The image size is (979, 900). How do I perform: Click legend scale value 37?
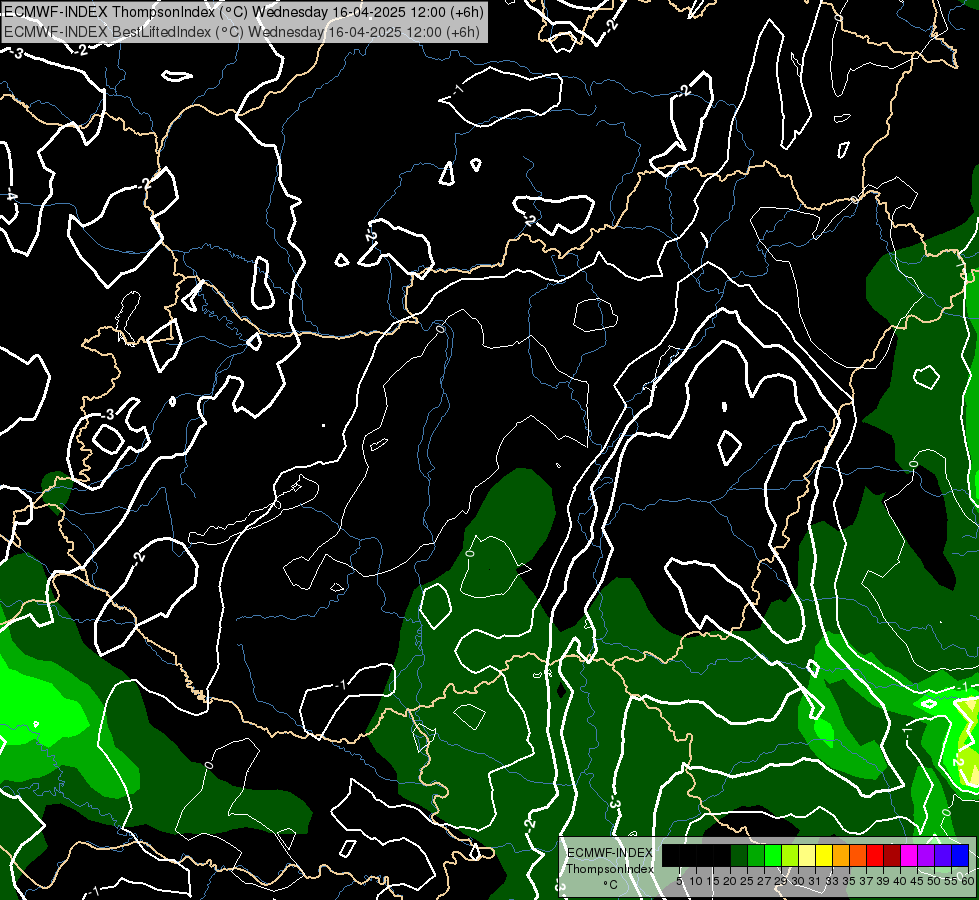[867, 881]
